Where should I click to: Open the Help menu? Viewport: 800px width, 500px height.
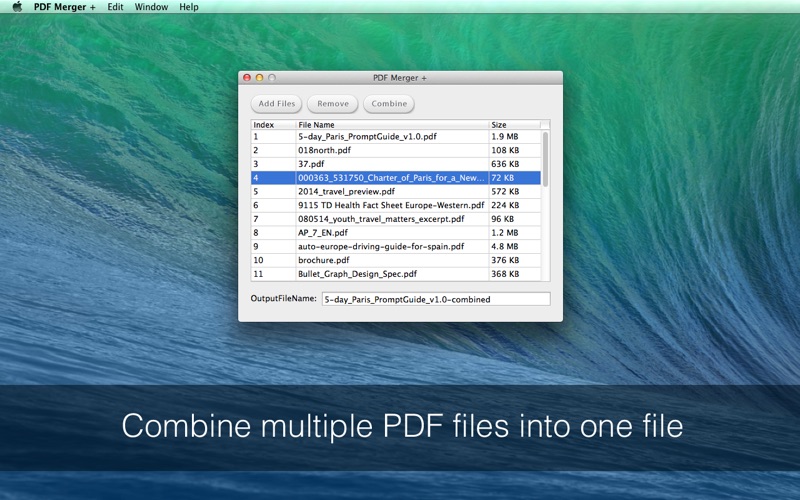point(189,7)
